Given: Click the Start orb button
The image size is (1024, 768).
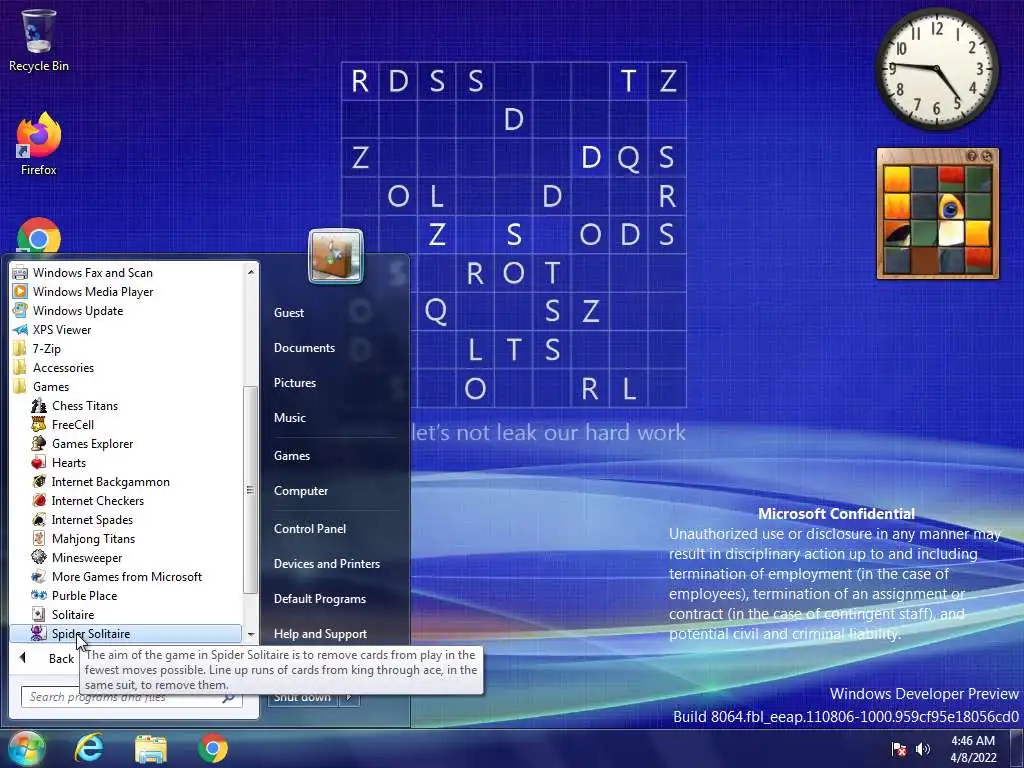Looking at the screenshot, I should click(x=25, y=748).
